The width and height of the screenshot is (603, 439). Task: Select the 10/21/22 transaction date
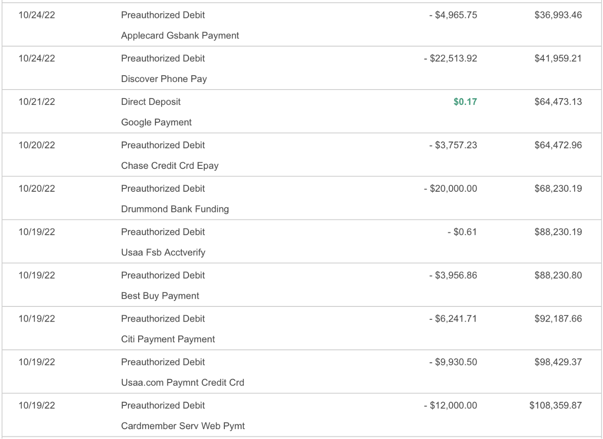[37, 102]
